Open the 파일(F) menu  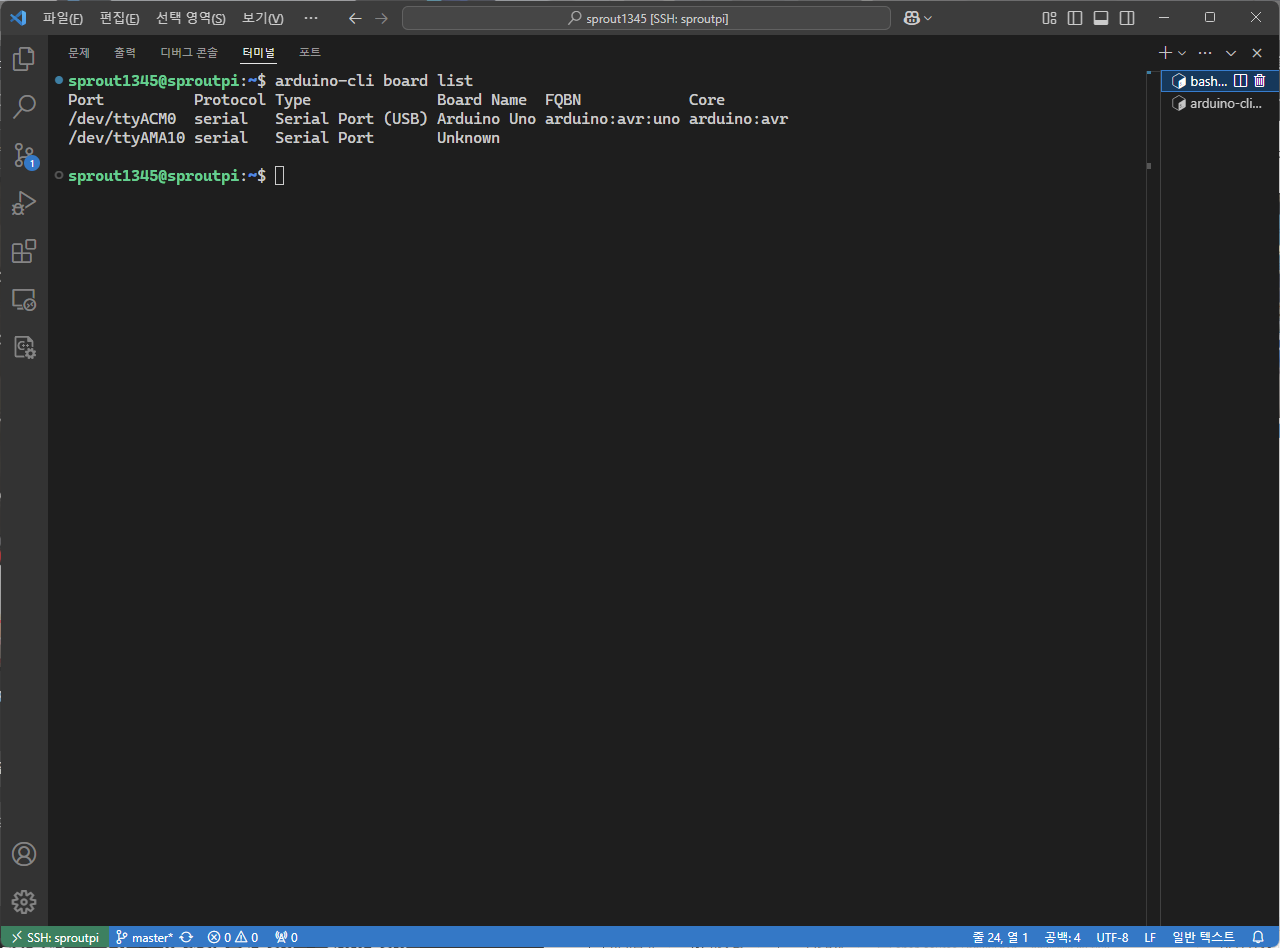(x=63, y=18)
